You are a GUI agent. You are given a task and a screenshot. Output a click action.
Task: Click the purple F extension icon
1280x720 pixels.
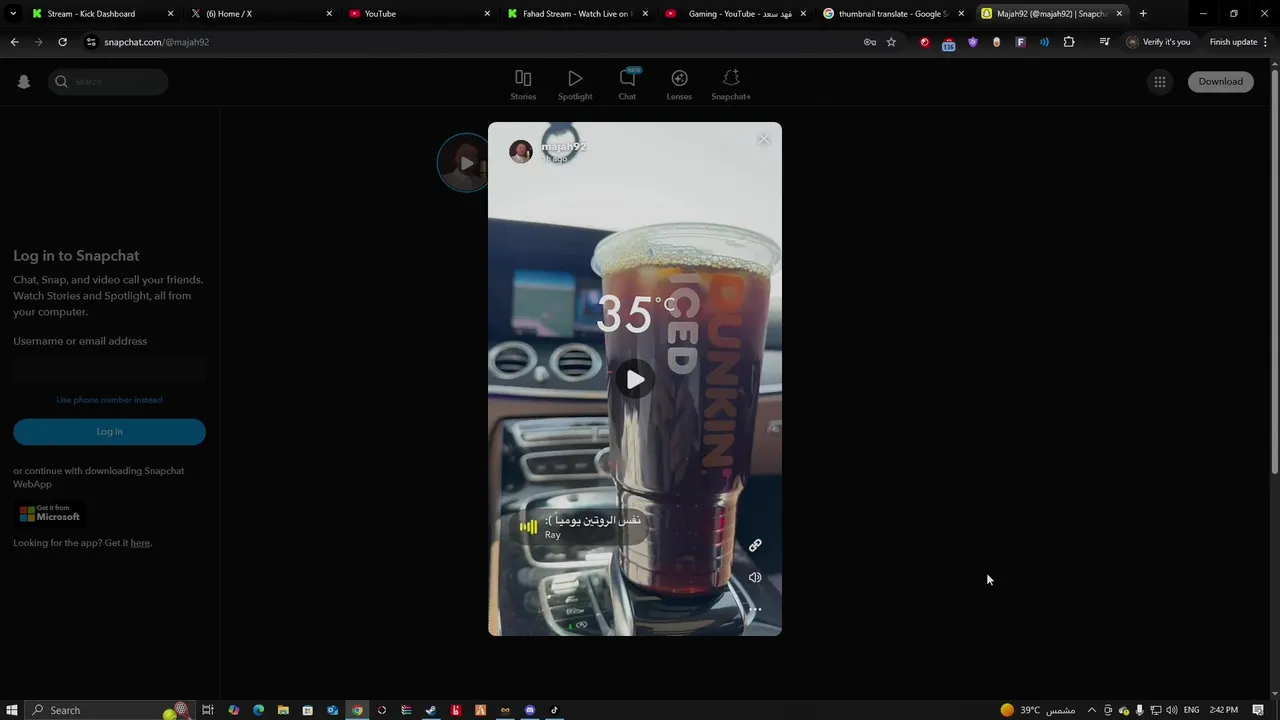[x=1021, y=42]
